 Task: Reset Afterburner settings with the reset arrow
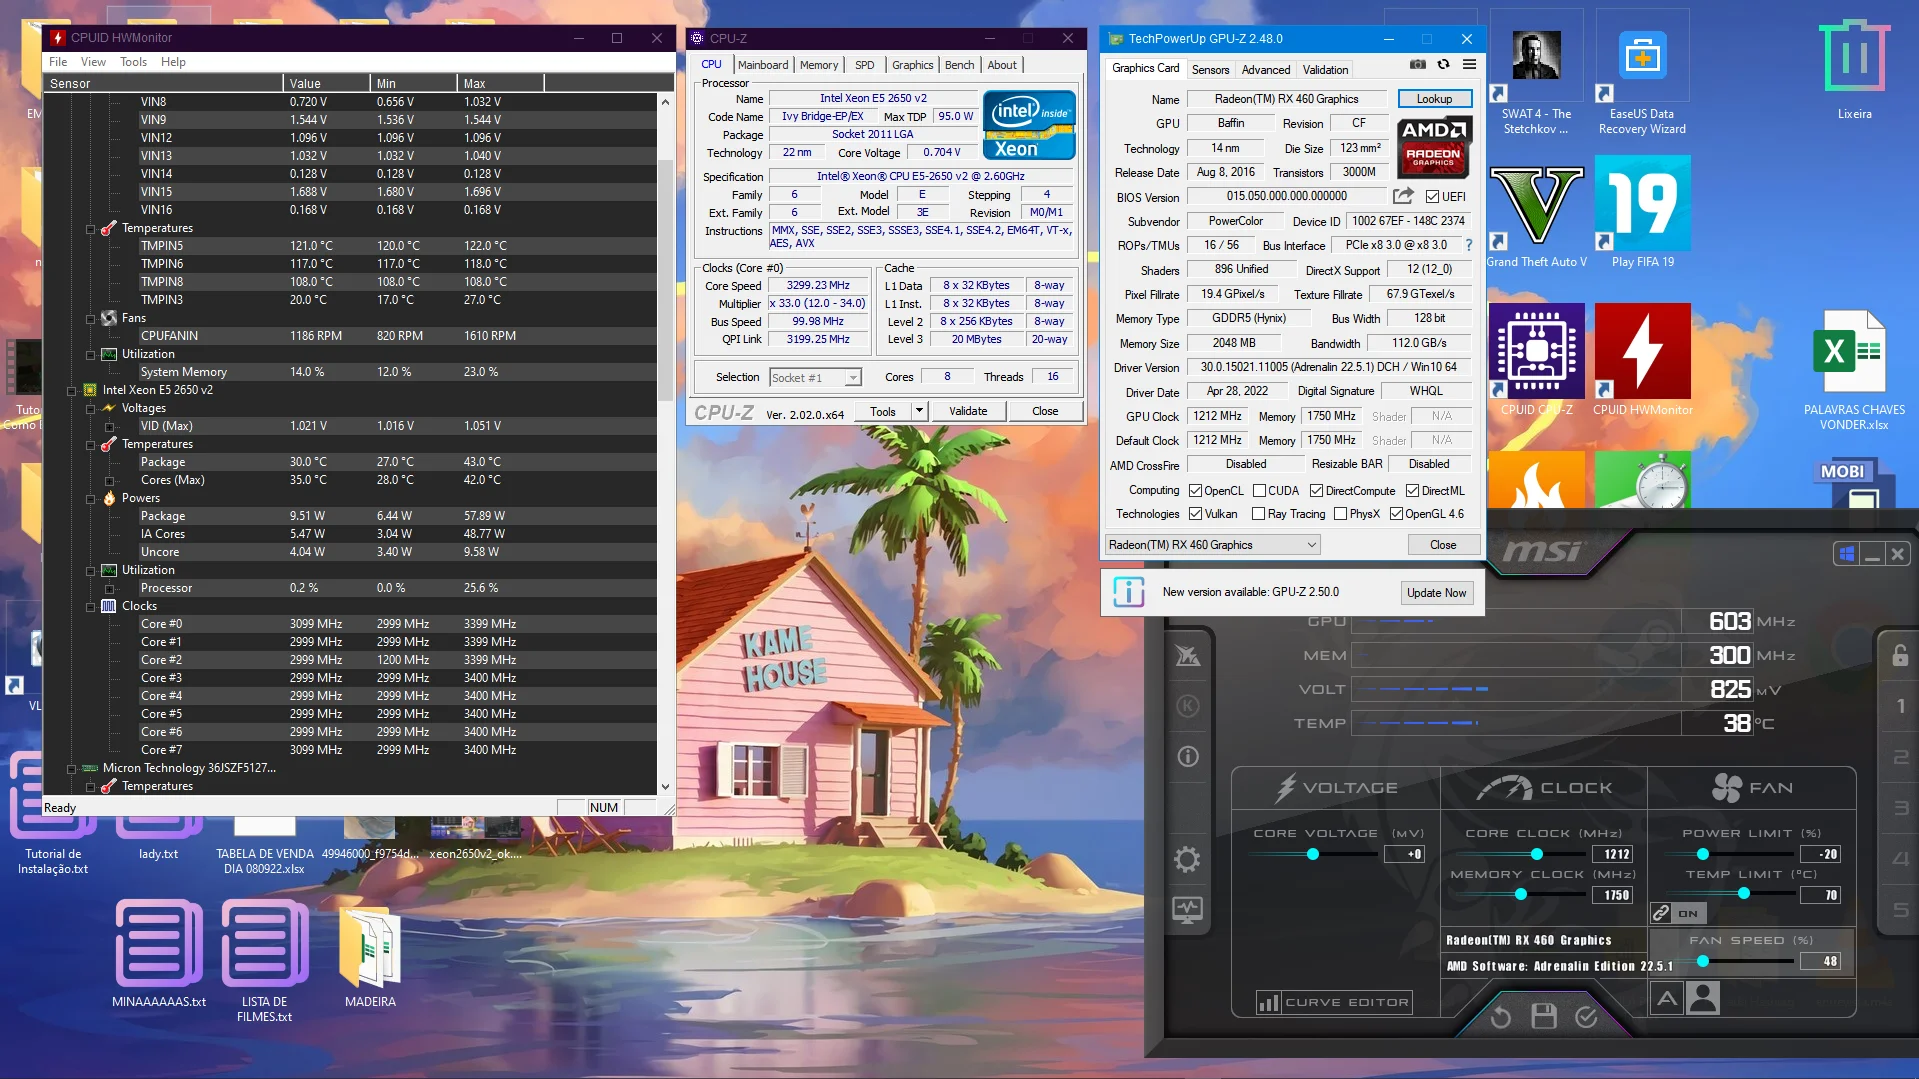pos(1500,1017)
